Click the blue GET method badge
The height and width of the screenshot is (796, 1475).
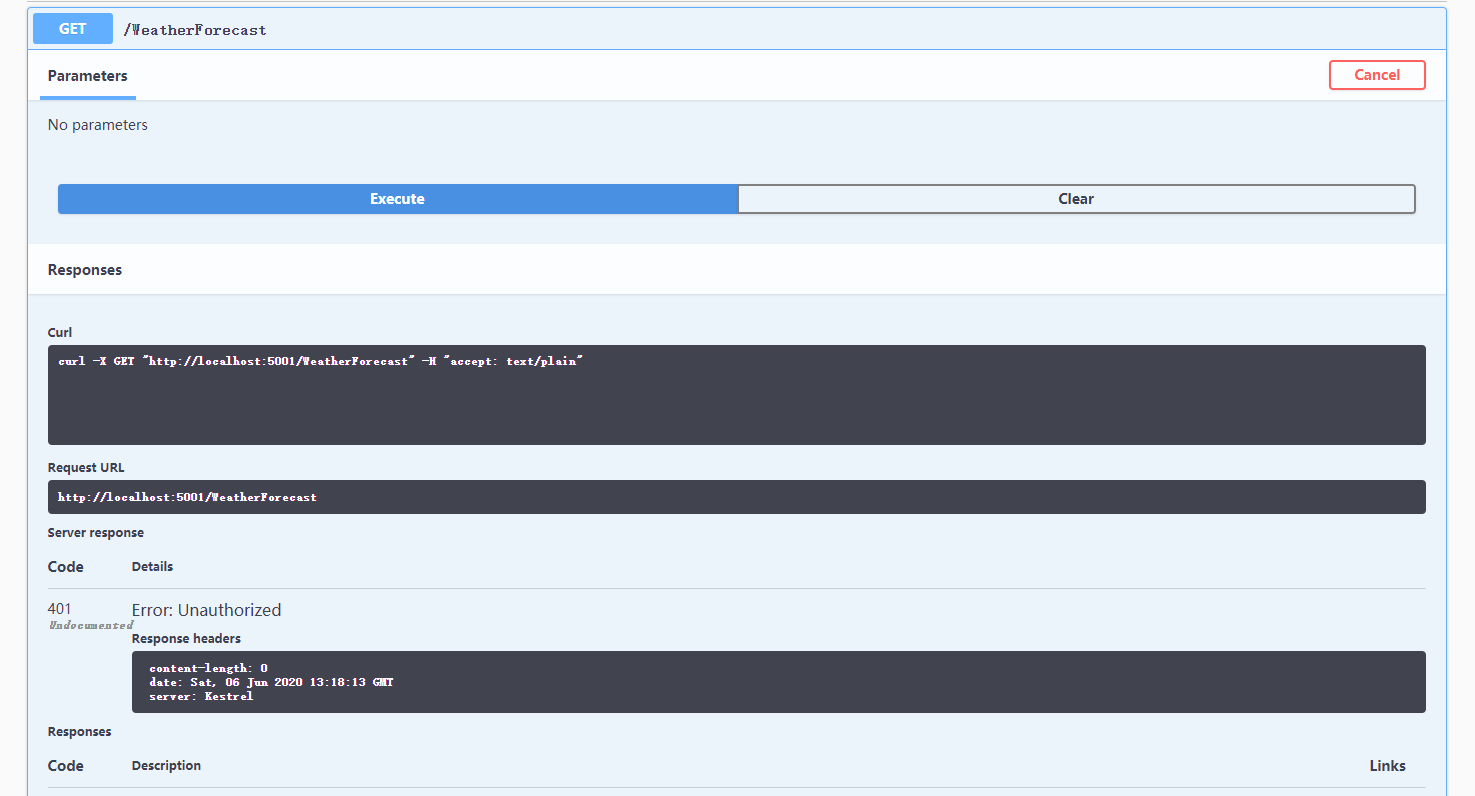[x=73, y=29]
